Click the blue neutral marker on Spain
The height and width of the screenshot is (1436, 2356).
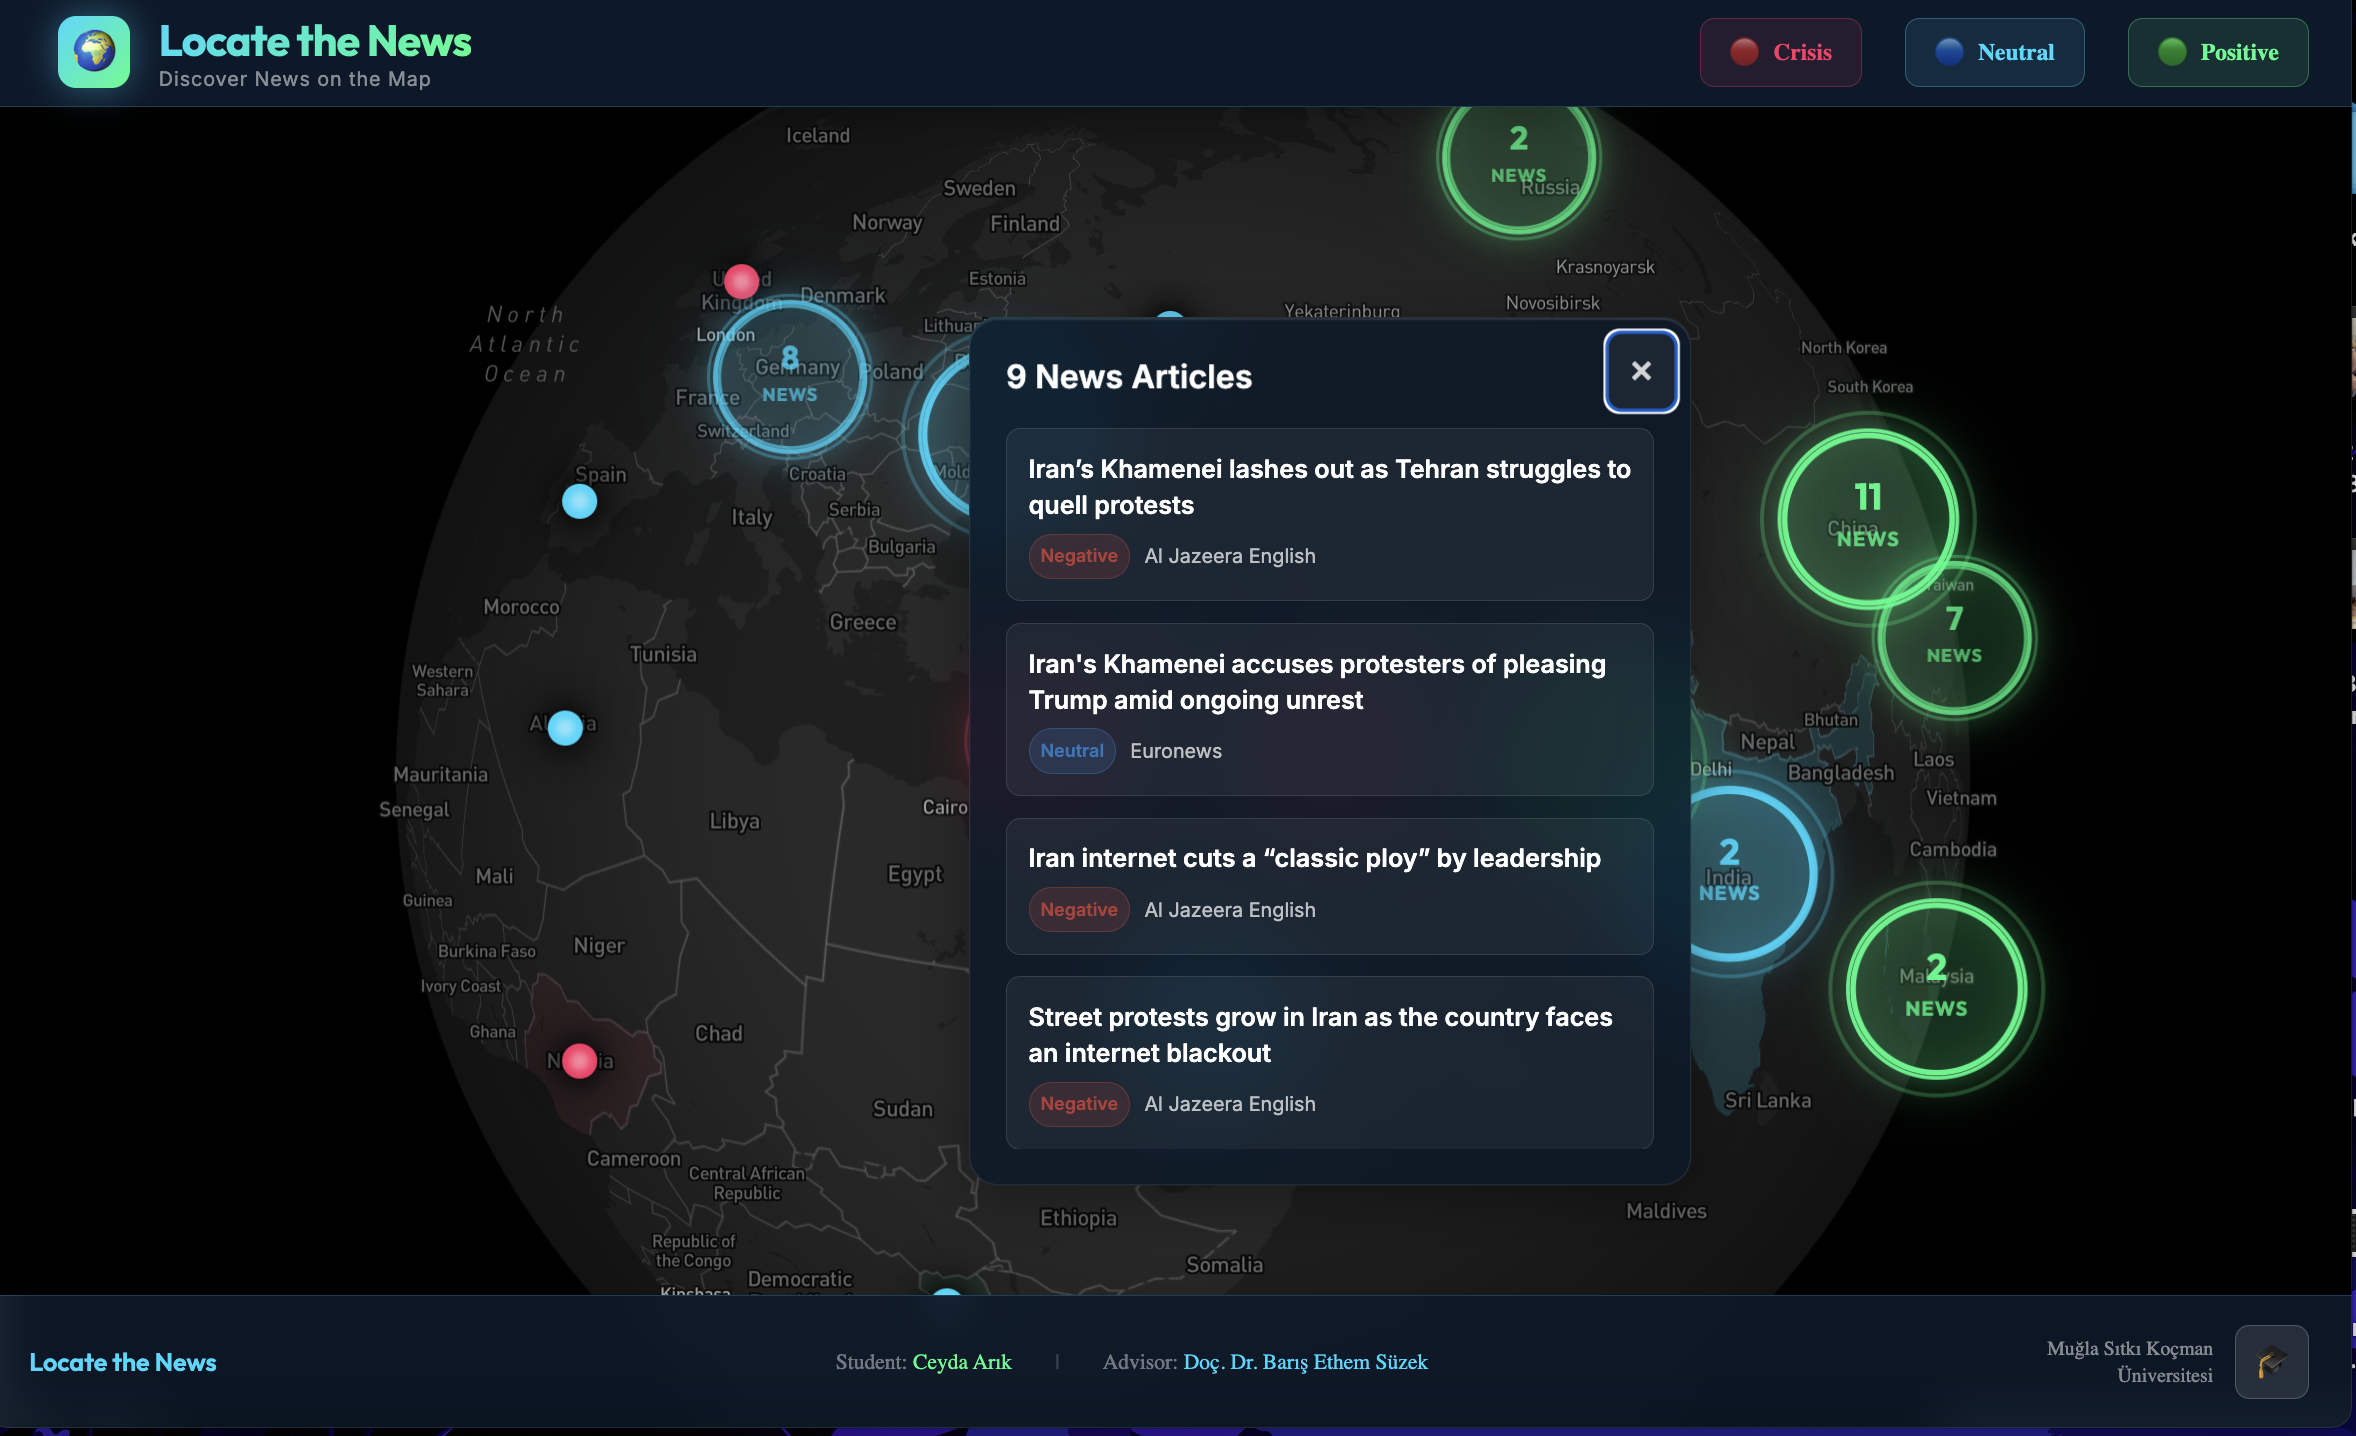tap(579, 501)
